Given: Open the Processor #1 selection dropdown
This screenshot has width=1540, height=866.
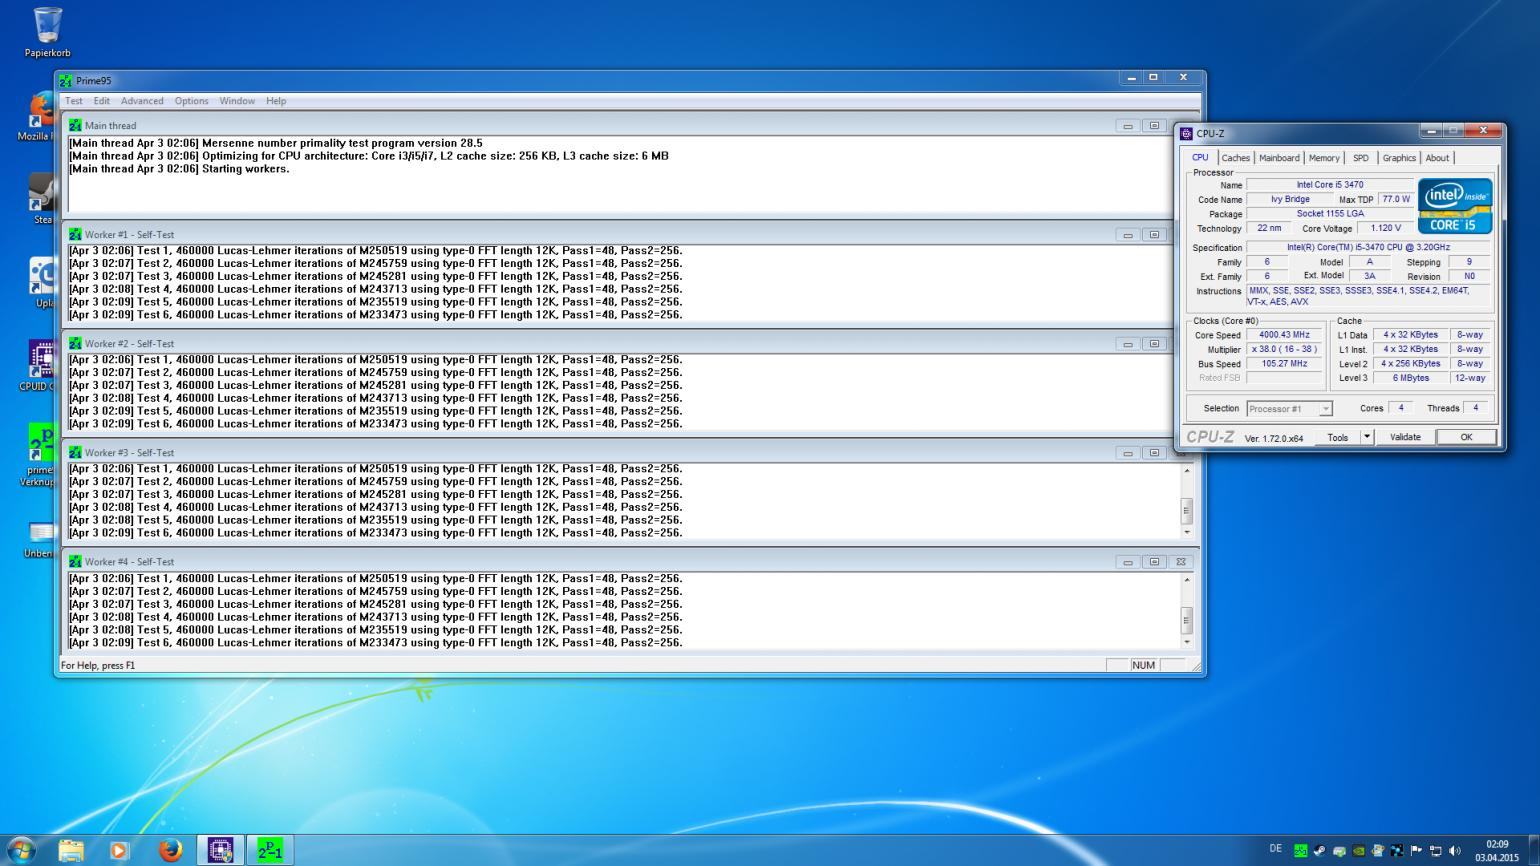Looking at the screenshot, I should point(1290,408).
